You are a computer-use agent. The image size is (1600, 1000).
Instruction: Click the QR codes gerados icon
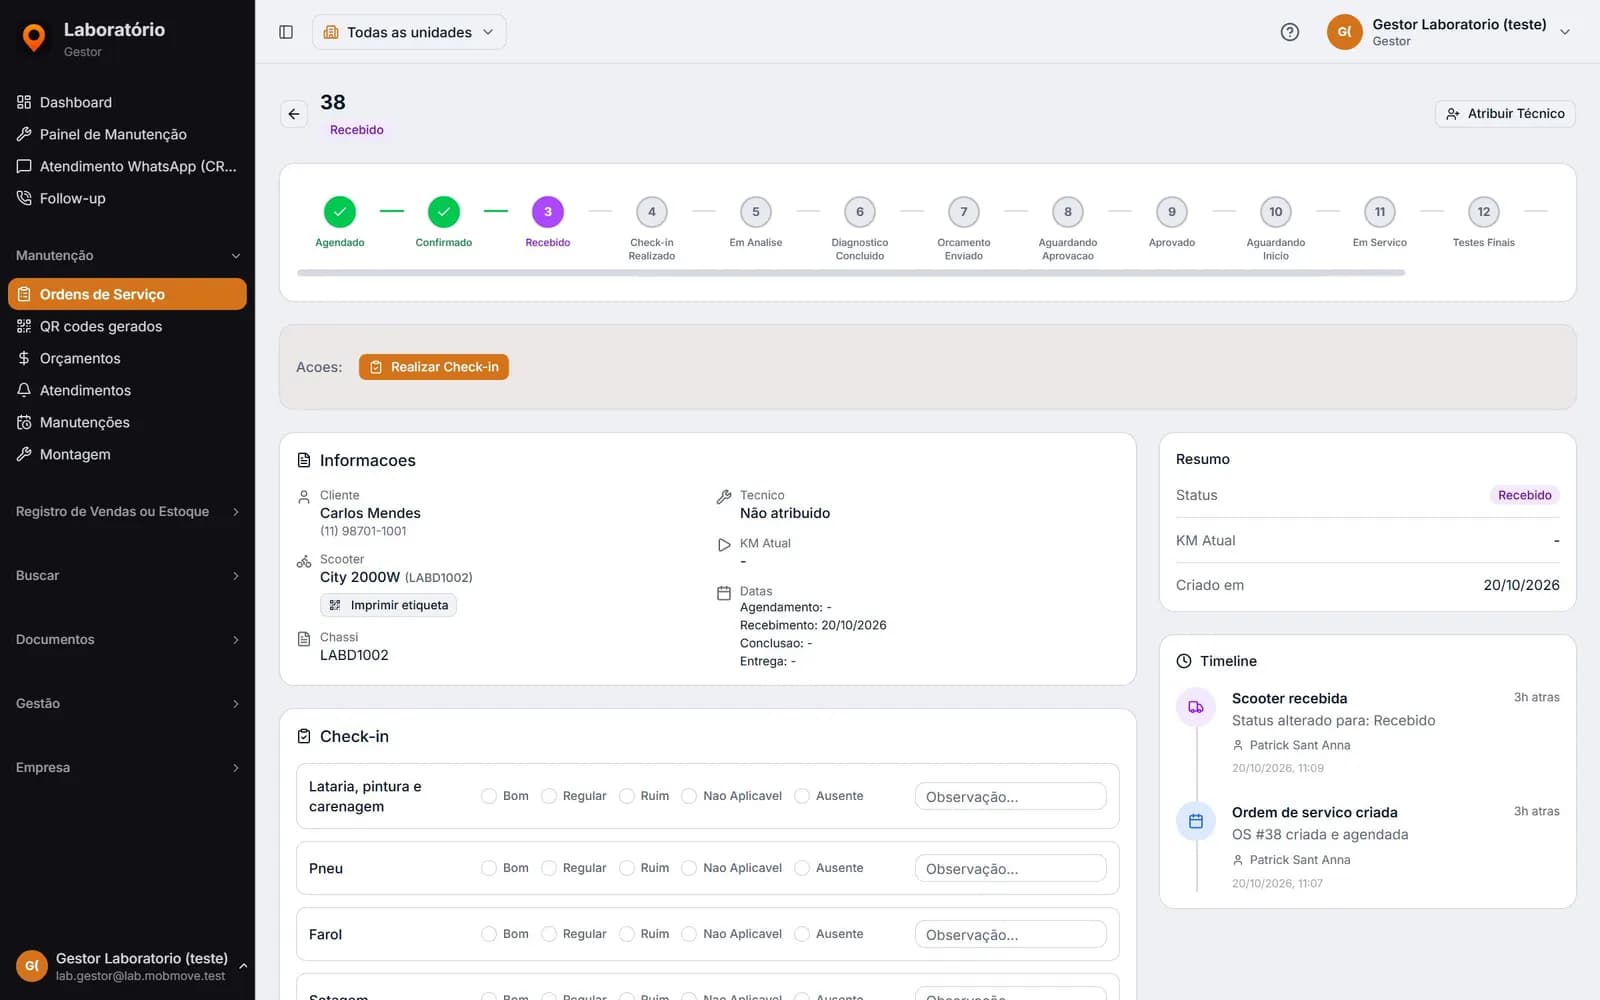(24, 326)
